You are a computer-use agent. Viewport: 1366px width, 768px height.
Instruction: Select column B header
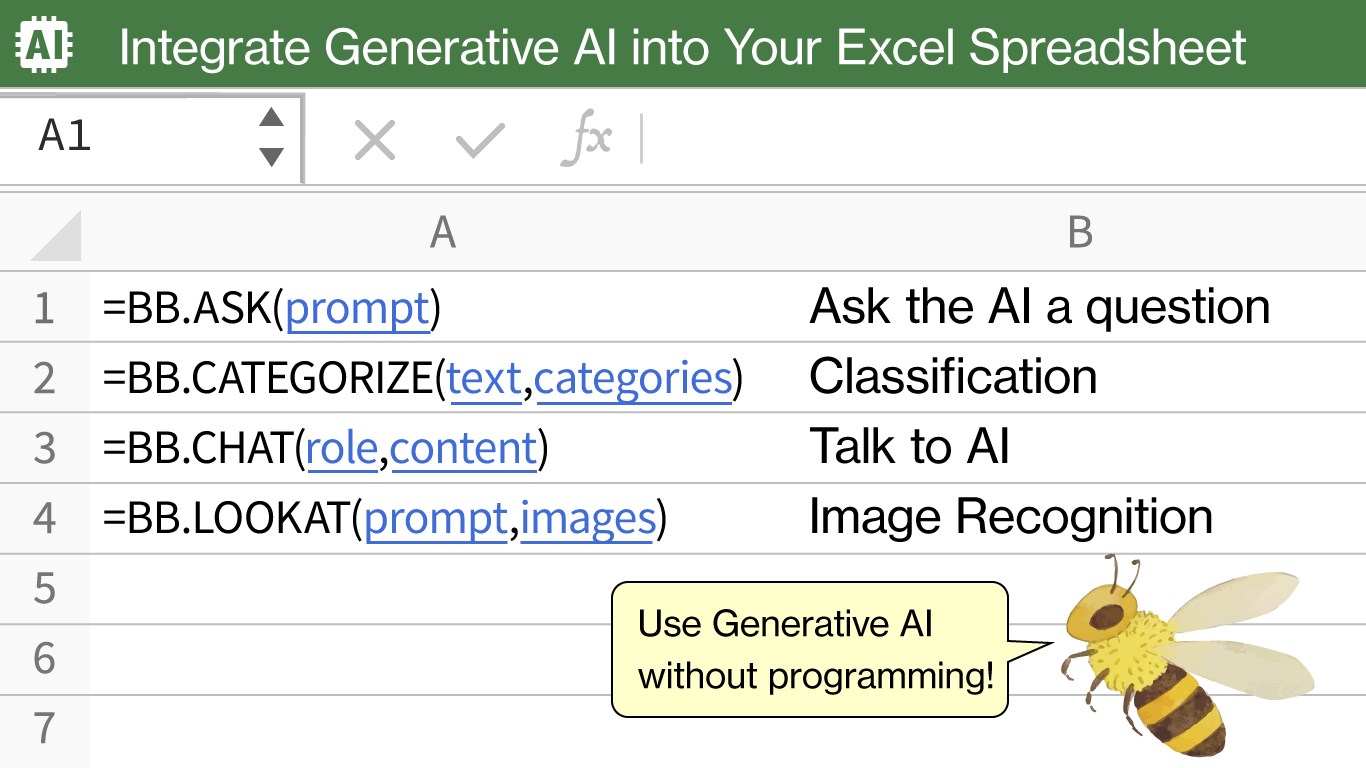click(1080, 233)
